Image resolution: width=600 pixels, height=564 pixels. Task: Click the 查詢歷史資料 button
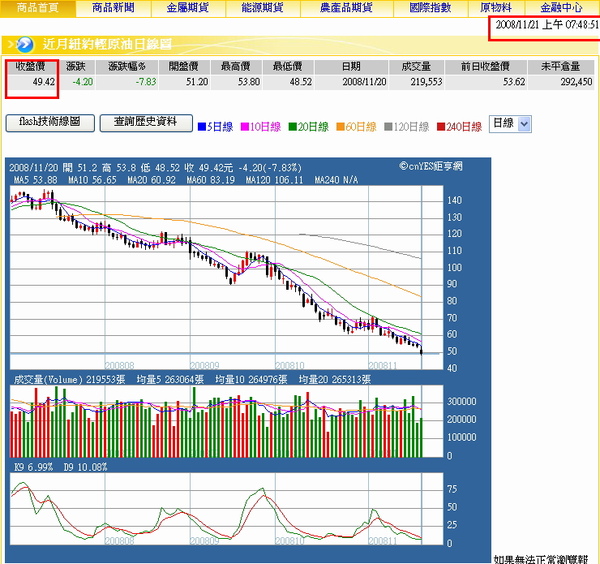coord(146,123)
